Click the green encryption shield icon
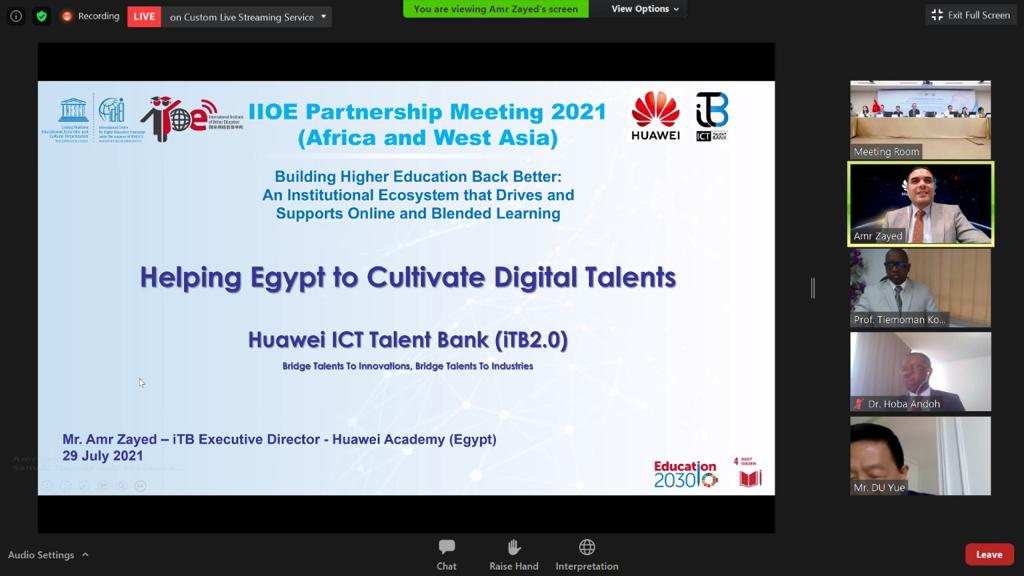The width and height of the screenshot is (1024, 576). click(41, 16)
